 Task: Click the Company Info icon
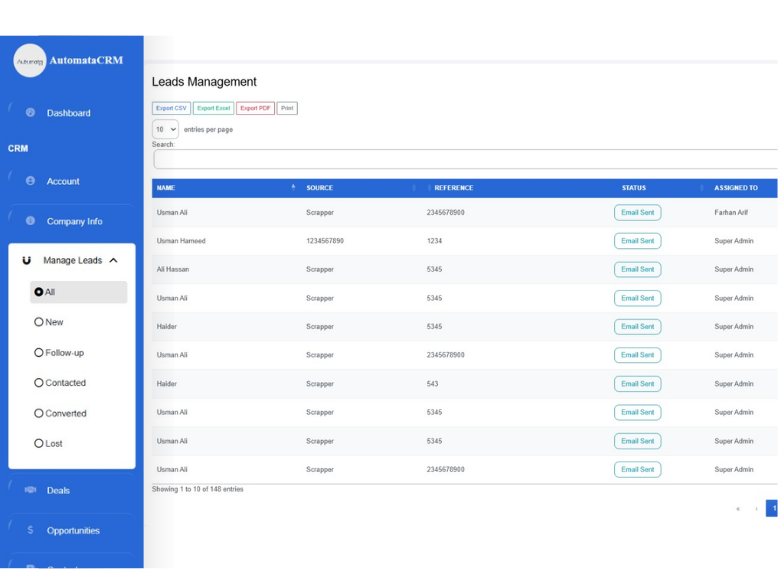pyautogui.click(x=30, y=221)
